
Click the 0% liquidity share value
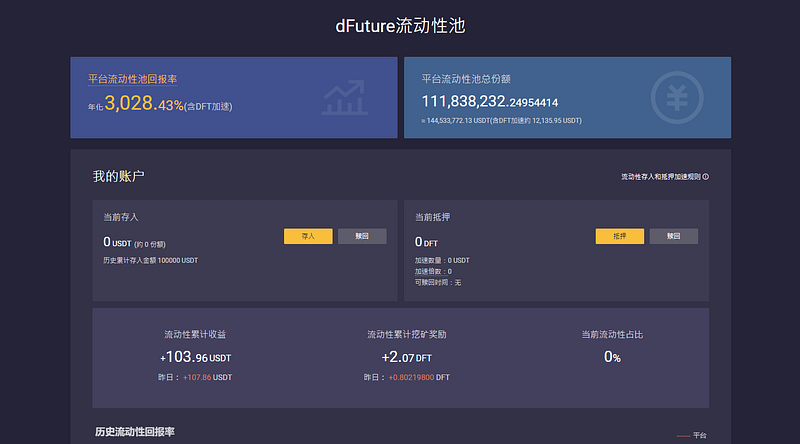coord(612,357)
